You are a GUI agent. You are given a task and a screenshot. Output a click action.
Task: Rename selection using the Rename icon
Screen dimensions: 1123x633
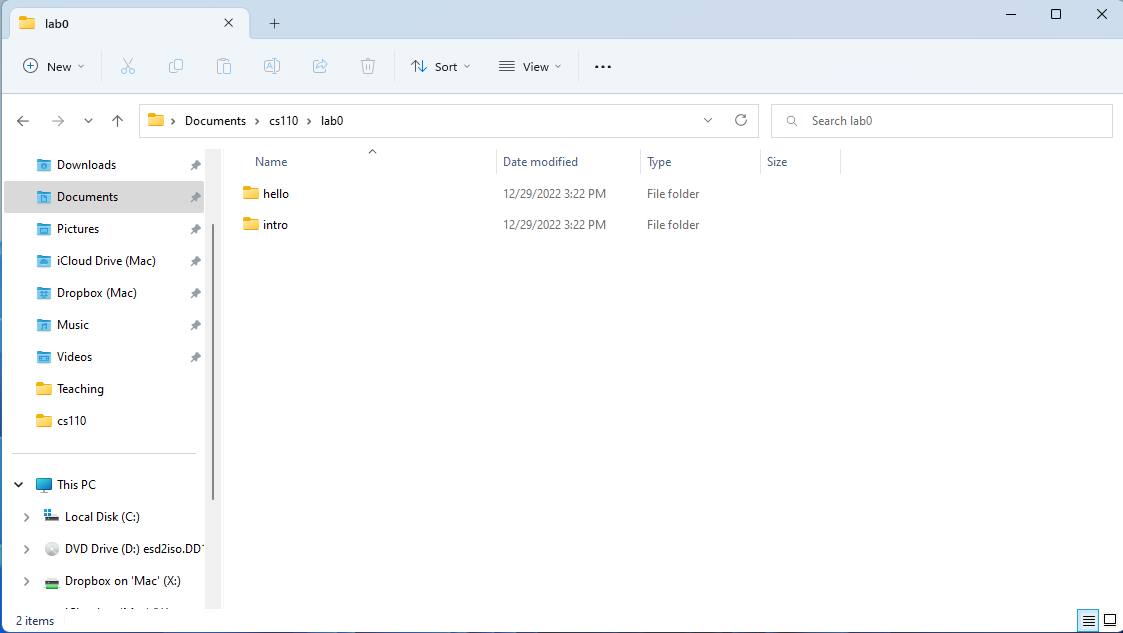pos(271,66)
